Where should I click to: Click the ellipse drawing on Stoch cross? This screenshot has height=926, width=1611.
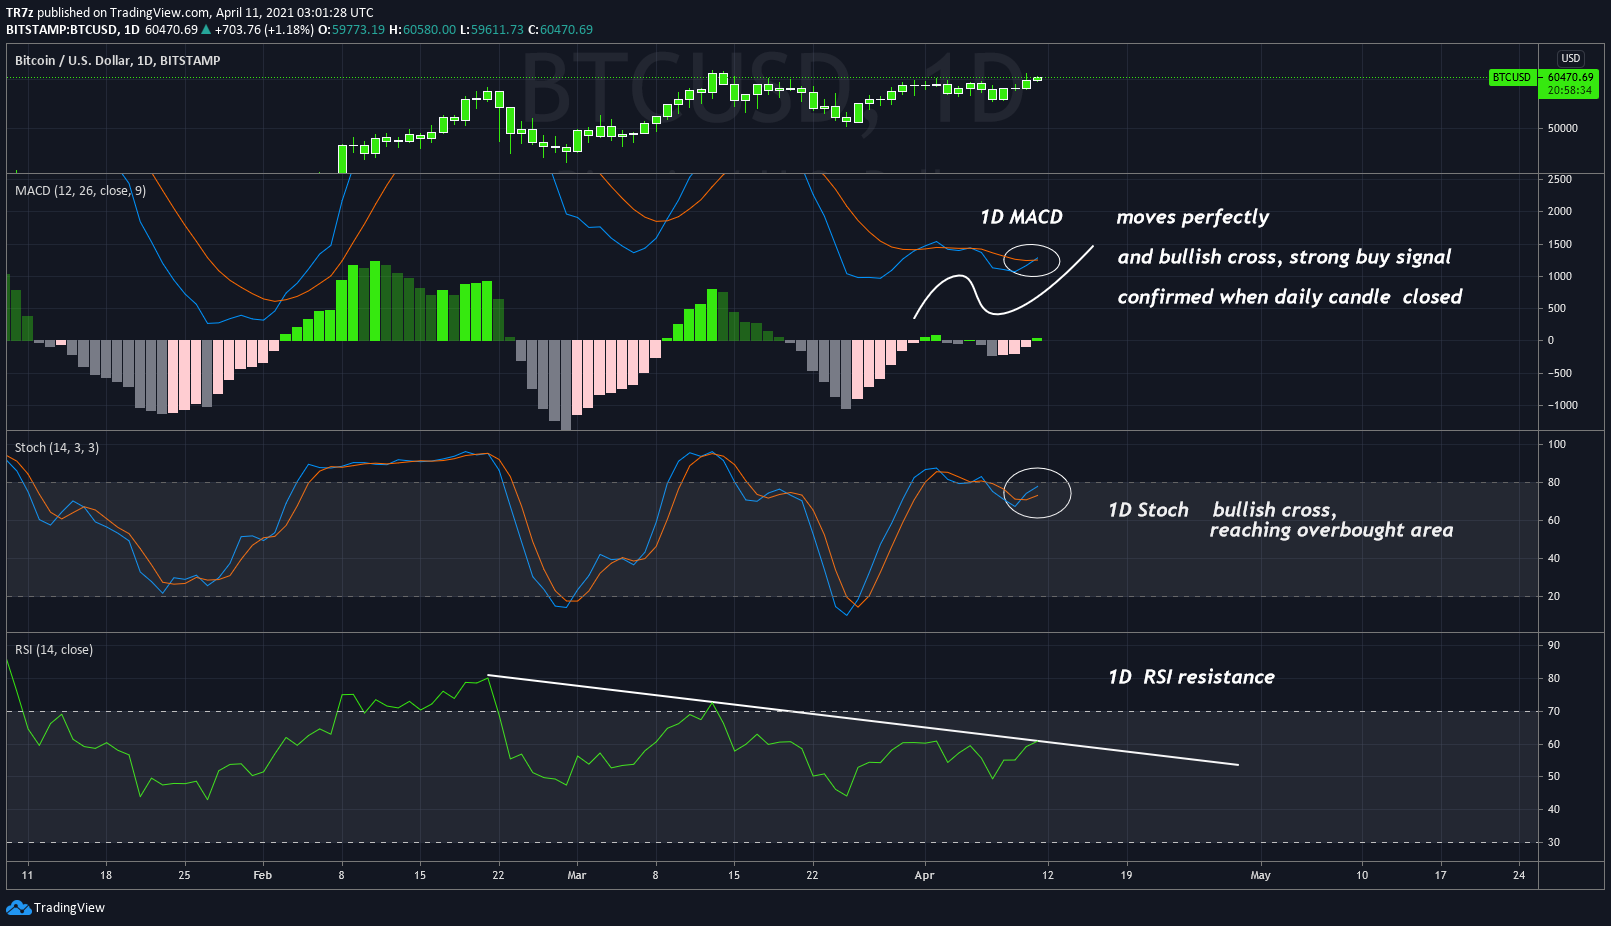click(1037, 492)
